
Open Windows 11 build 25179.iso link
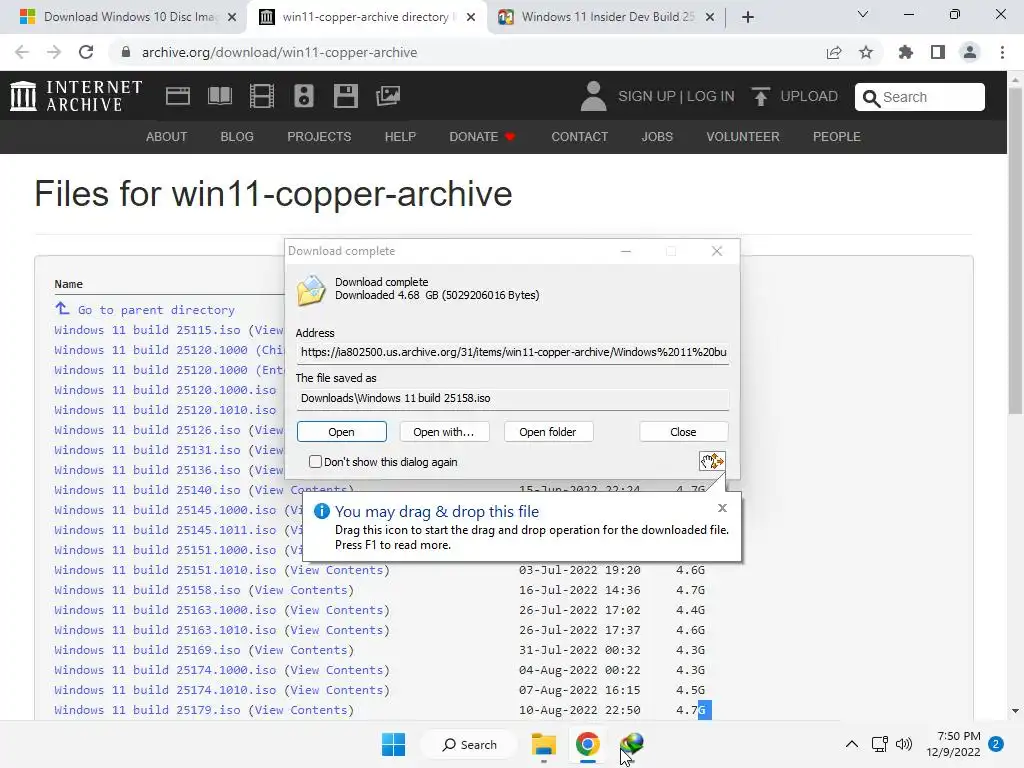[x=148, y=710]
